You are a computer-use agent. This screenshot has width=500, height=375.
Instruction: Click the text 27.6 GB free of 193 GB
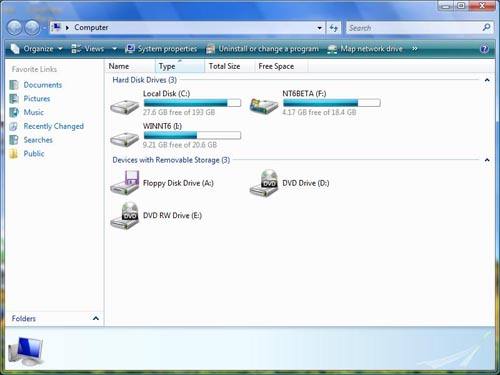tap(179, 112)
